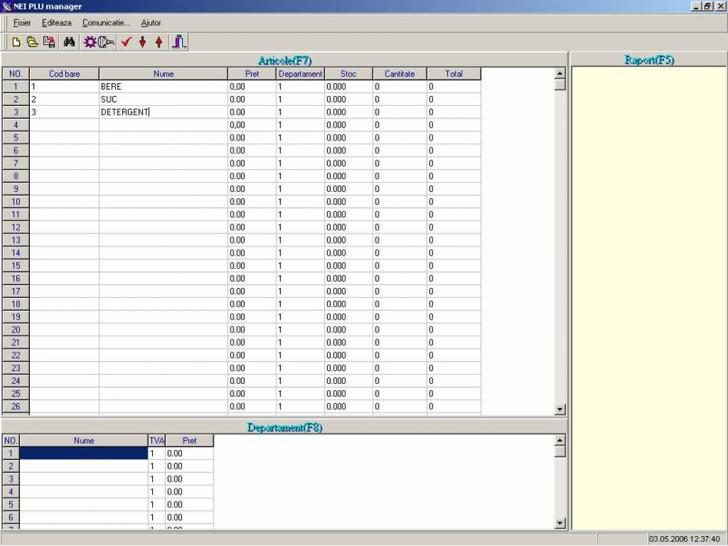Open settings with the purple gear icon

tap(90, 42)
